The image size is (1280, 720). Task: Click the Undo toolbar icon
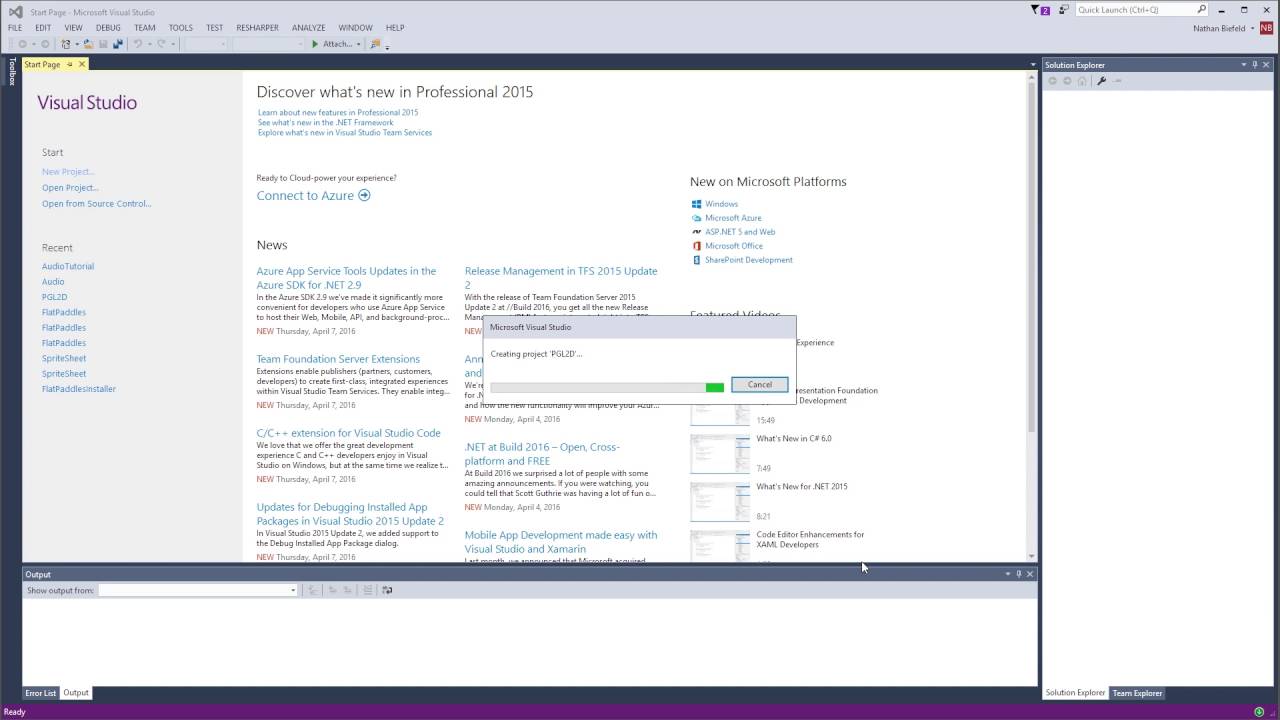click(x=138, y=44)
